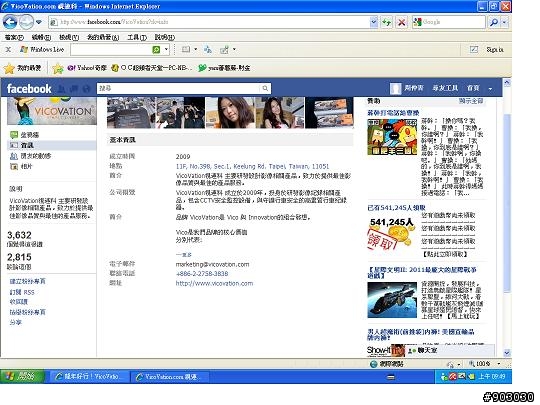Click the magnifier icon in Facebook search
Image resolution: width=540 pixels, height=405 pixels.
[x=265, y=89]
